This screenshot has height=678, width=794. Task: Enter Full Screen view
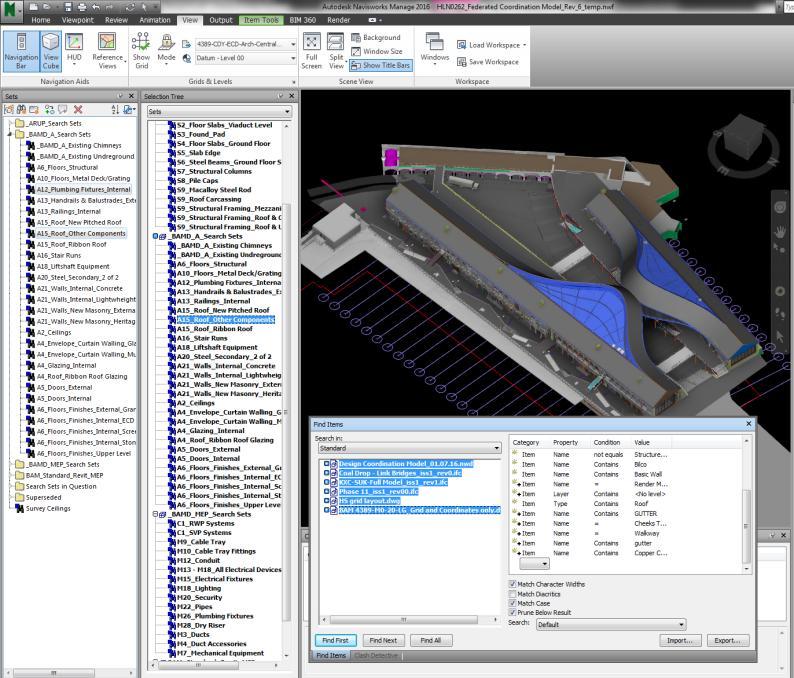[x=311, y=51]
